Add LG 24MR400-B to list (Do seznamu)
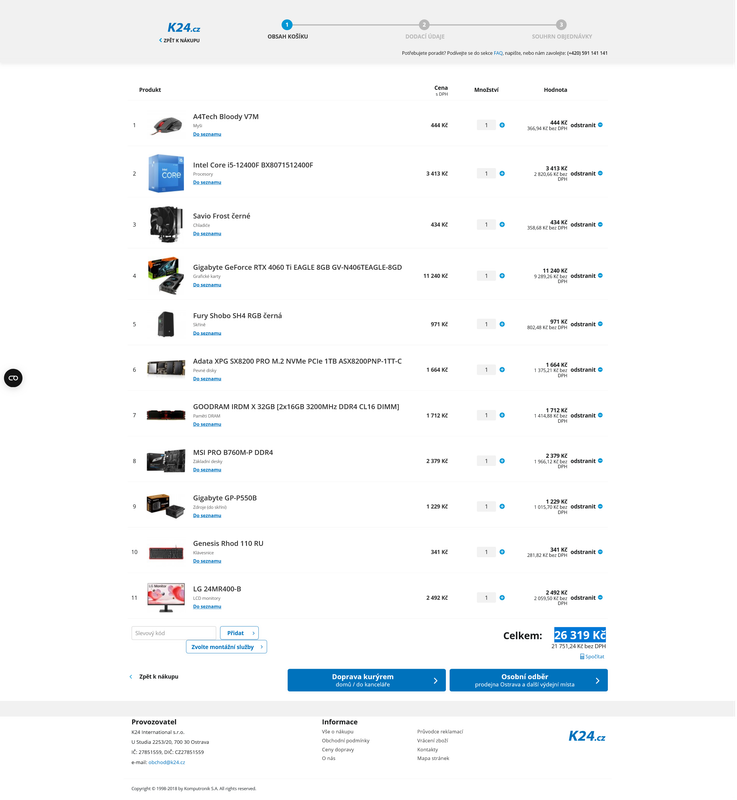This screenshot has height=800, width=737. 208,607
